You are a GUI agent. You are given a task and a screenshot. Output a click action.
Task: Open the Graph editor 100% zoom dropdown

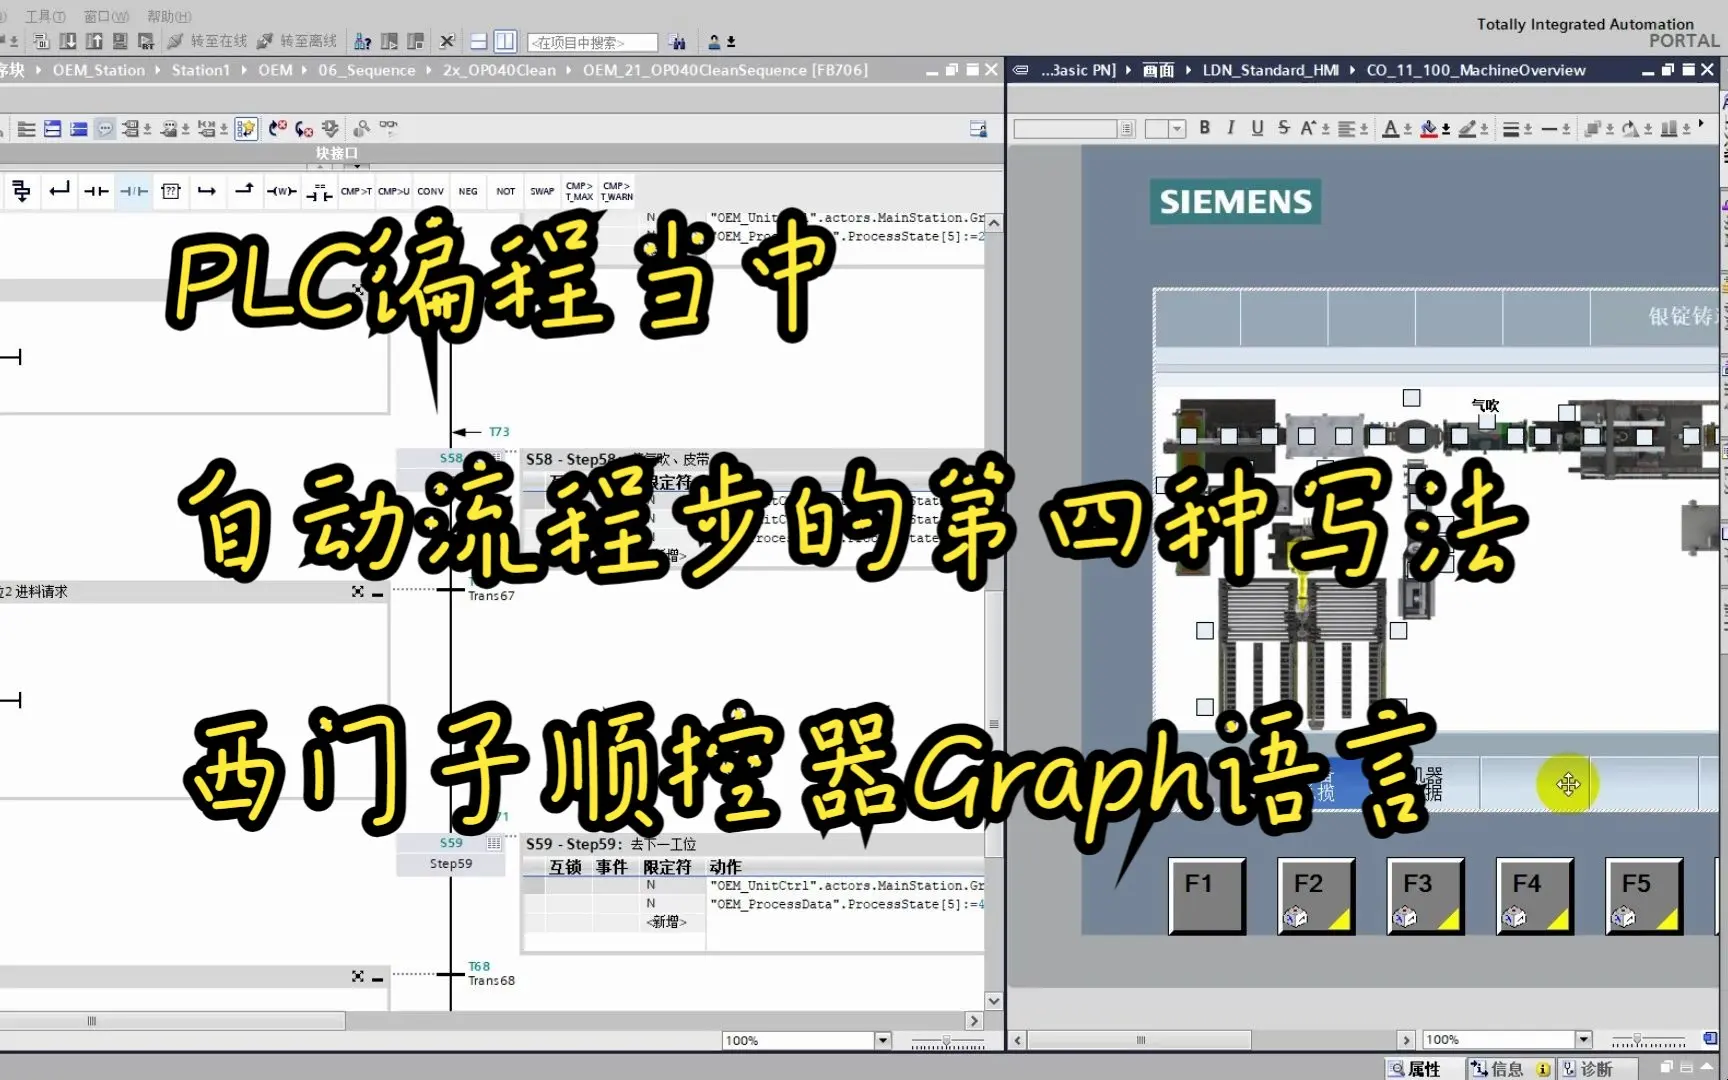click(883, 1040)
